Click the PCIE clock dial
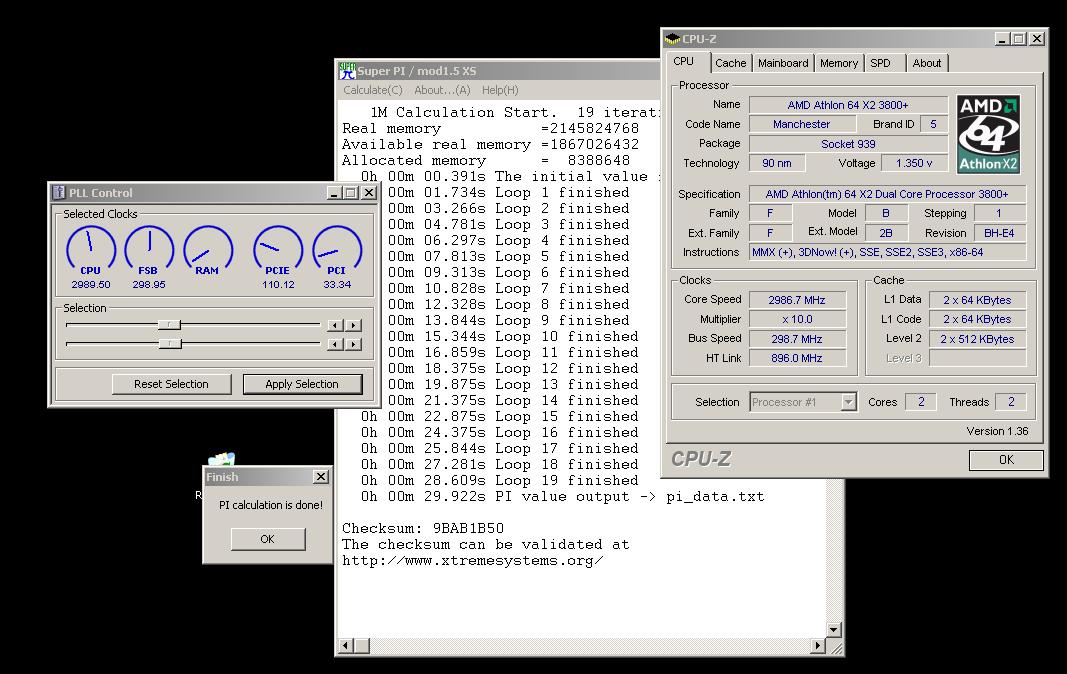This screenshot has width=1067, height=674. point(278,248)
